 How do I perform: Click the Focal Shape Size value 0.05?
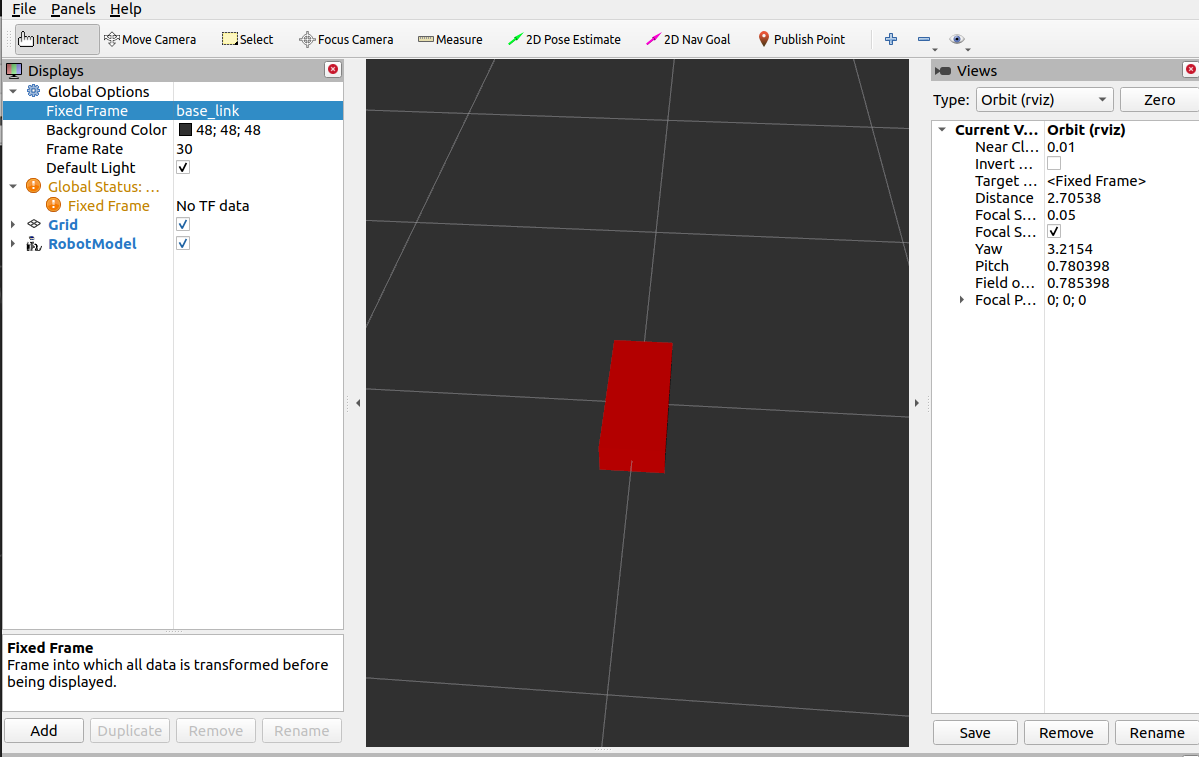pos(1061,215)
